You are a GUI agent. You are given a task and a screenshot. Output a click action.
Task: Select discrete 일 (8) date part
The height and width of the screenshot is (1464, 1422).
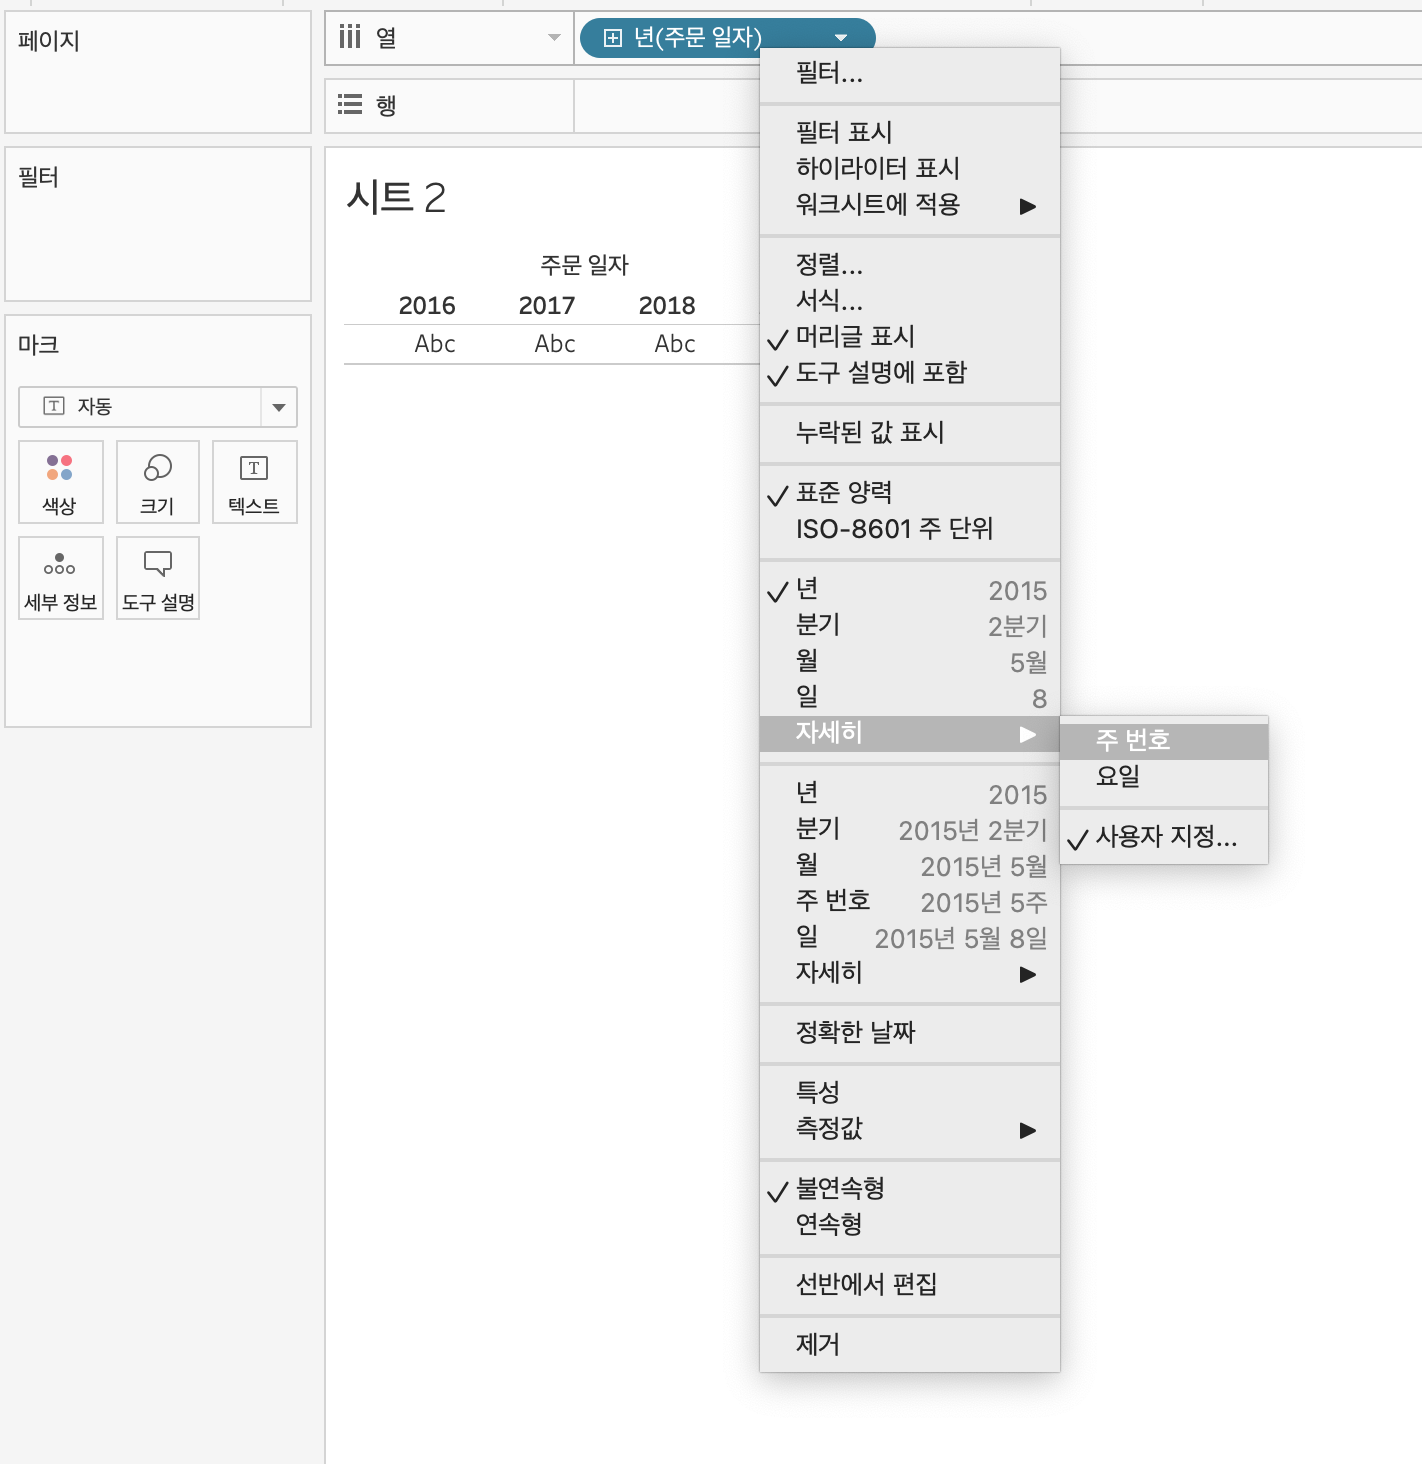tap(910, 698)
